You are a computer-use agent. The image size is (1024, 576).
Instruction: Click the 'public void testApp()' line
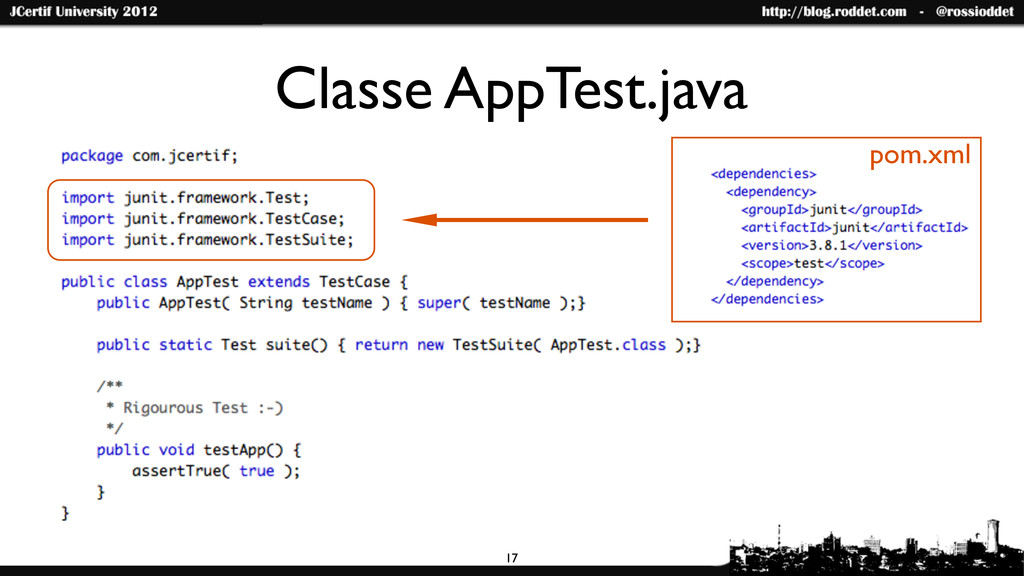tap(199, 450)
